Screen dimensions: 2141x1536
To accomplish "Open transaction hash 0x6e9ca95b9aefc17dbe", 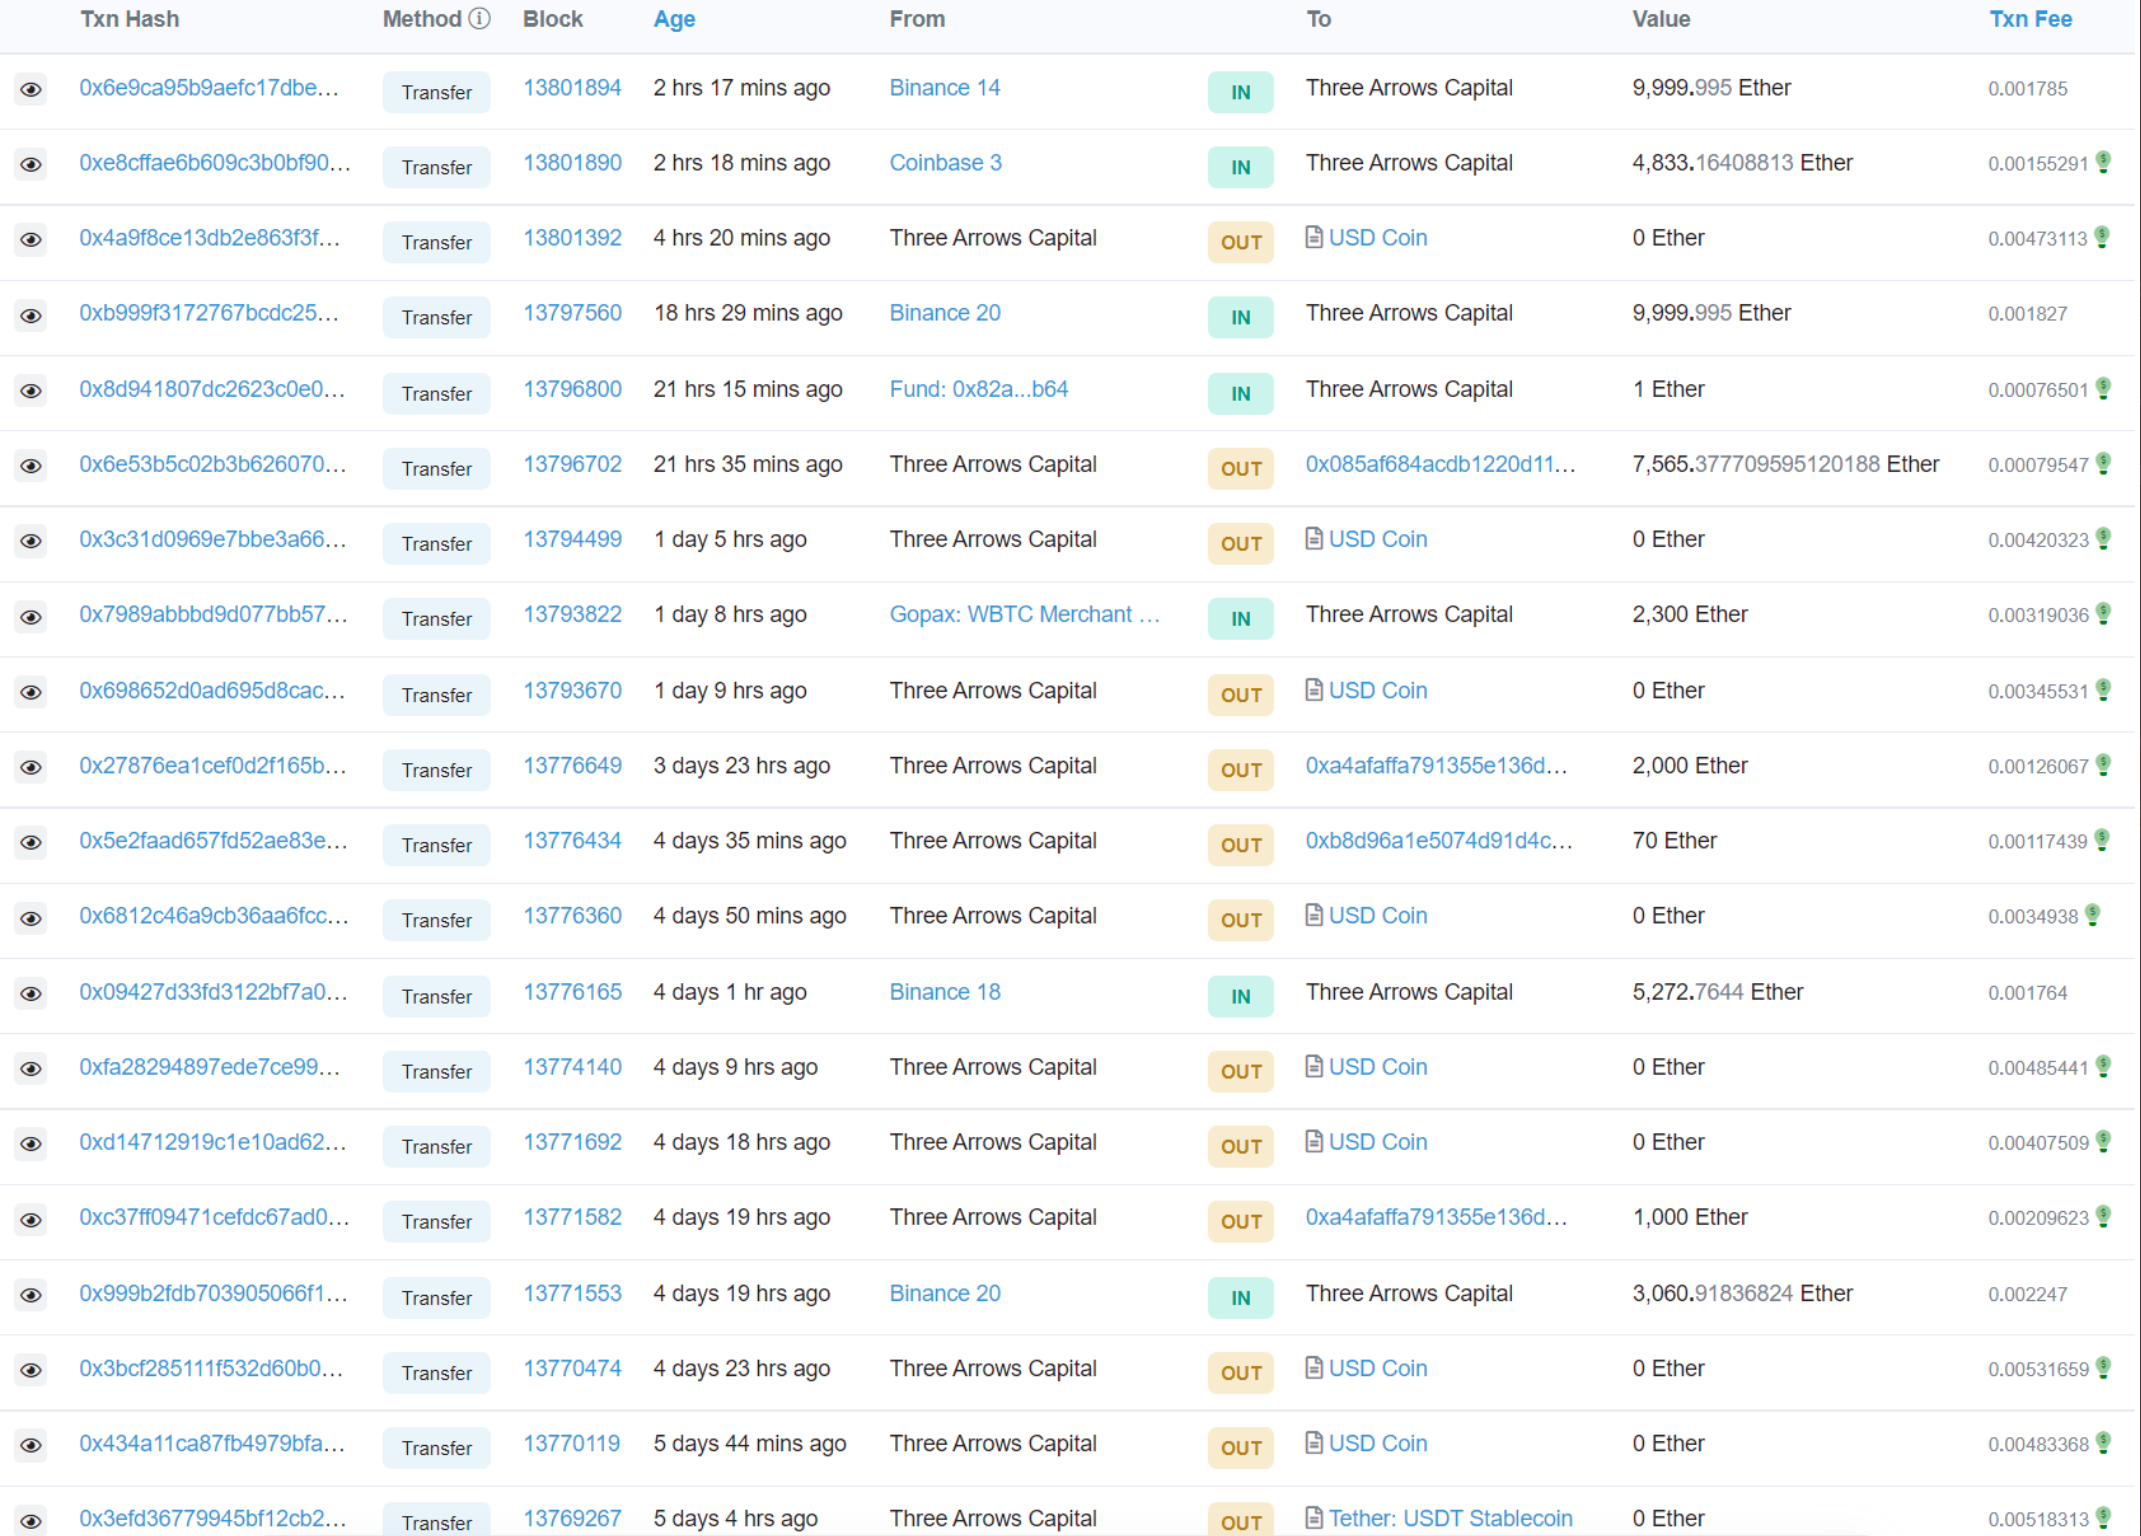I will tap(209, 88).
